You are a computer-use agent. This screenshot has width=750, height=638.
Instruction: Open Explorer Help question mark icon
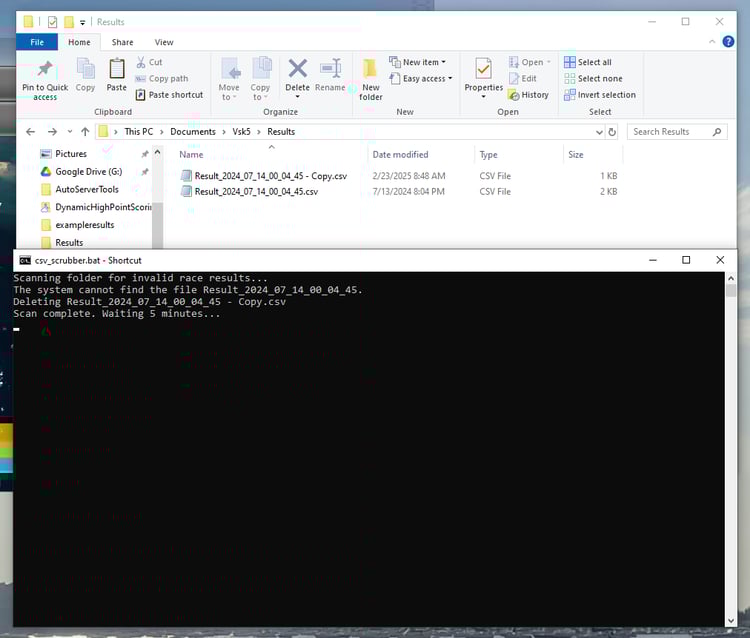click(728, 42)
